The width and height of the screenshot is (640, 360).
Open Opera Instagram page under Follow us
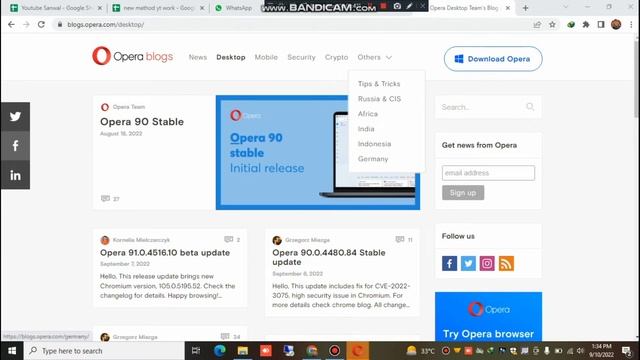pyautogui.click(x=487, y=263)
